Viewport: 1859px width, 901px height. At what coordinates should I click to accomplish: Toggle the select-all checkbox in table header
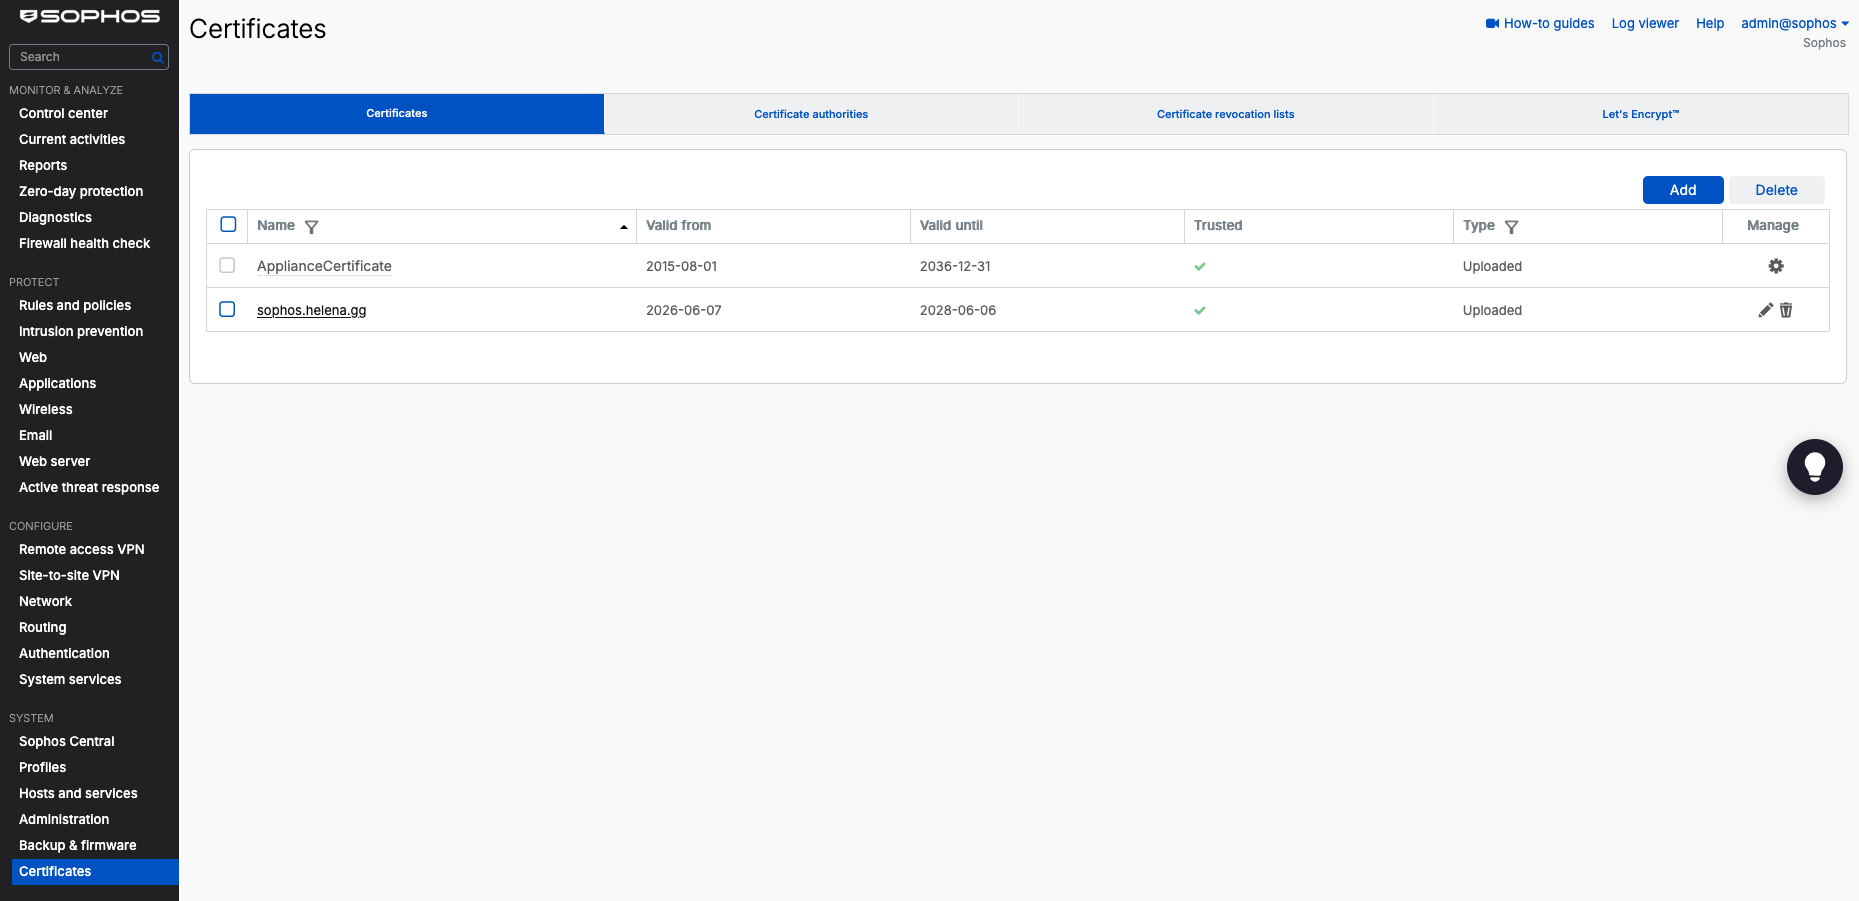tap(228, 224)
